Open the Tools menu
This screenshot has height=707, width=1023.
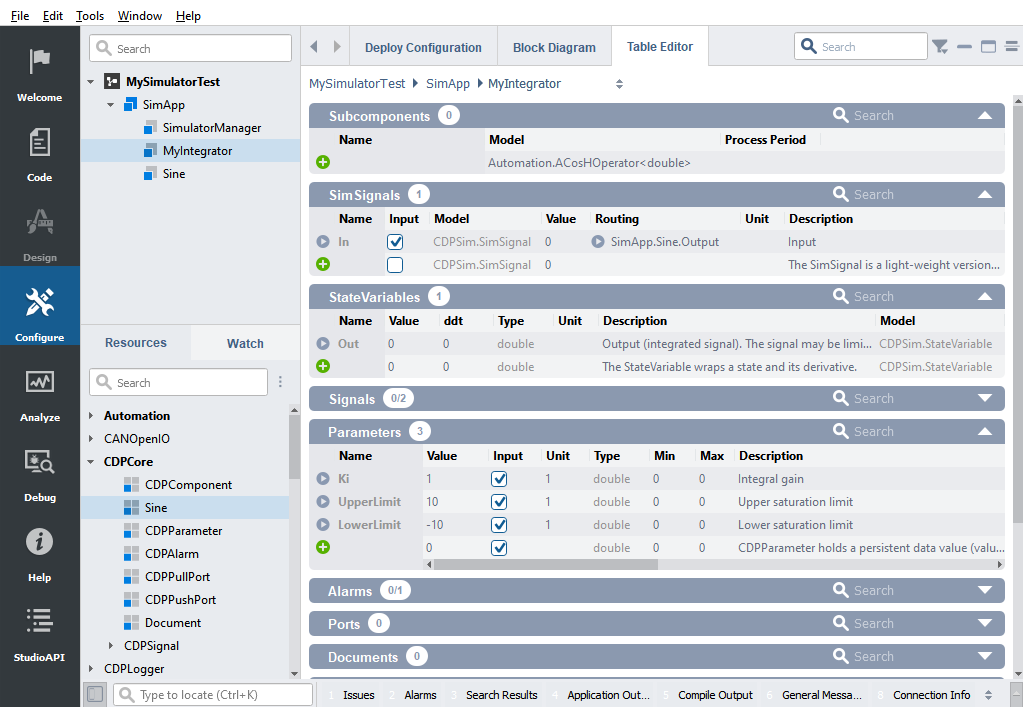(x=90, y=16)
